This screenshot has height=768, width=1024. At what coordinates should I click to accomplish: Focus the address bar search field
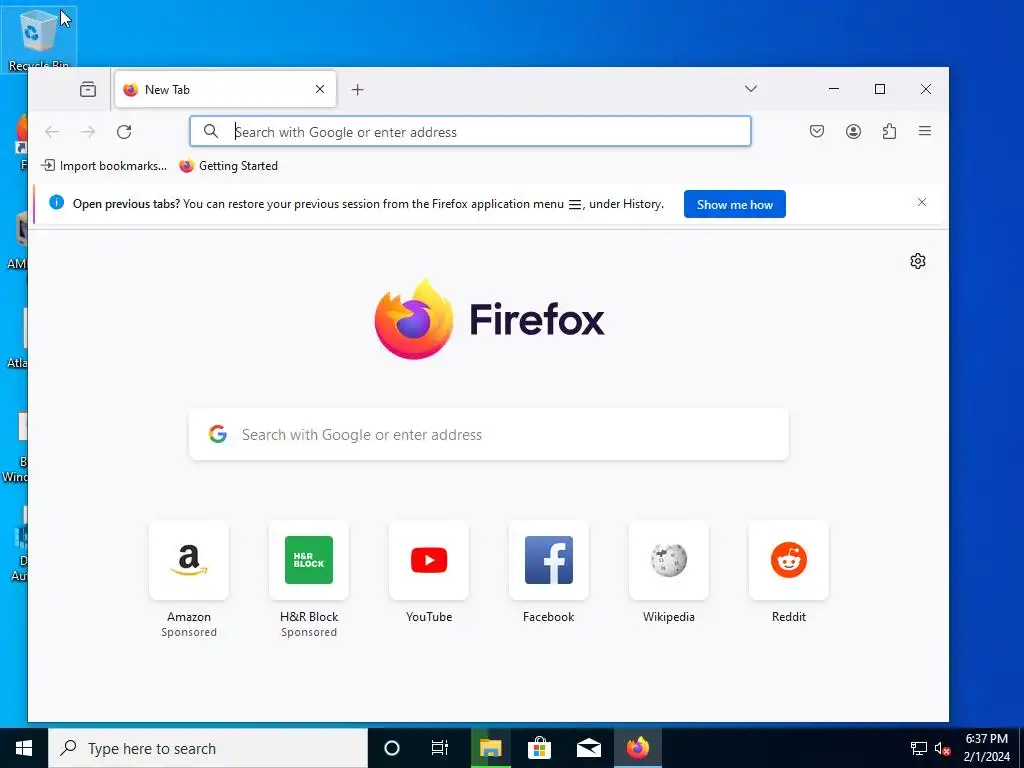(x=470, y=131)
